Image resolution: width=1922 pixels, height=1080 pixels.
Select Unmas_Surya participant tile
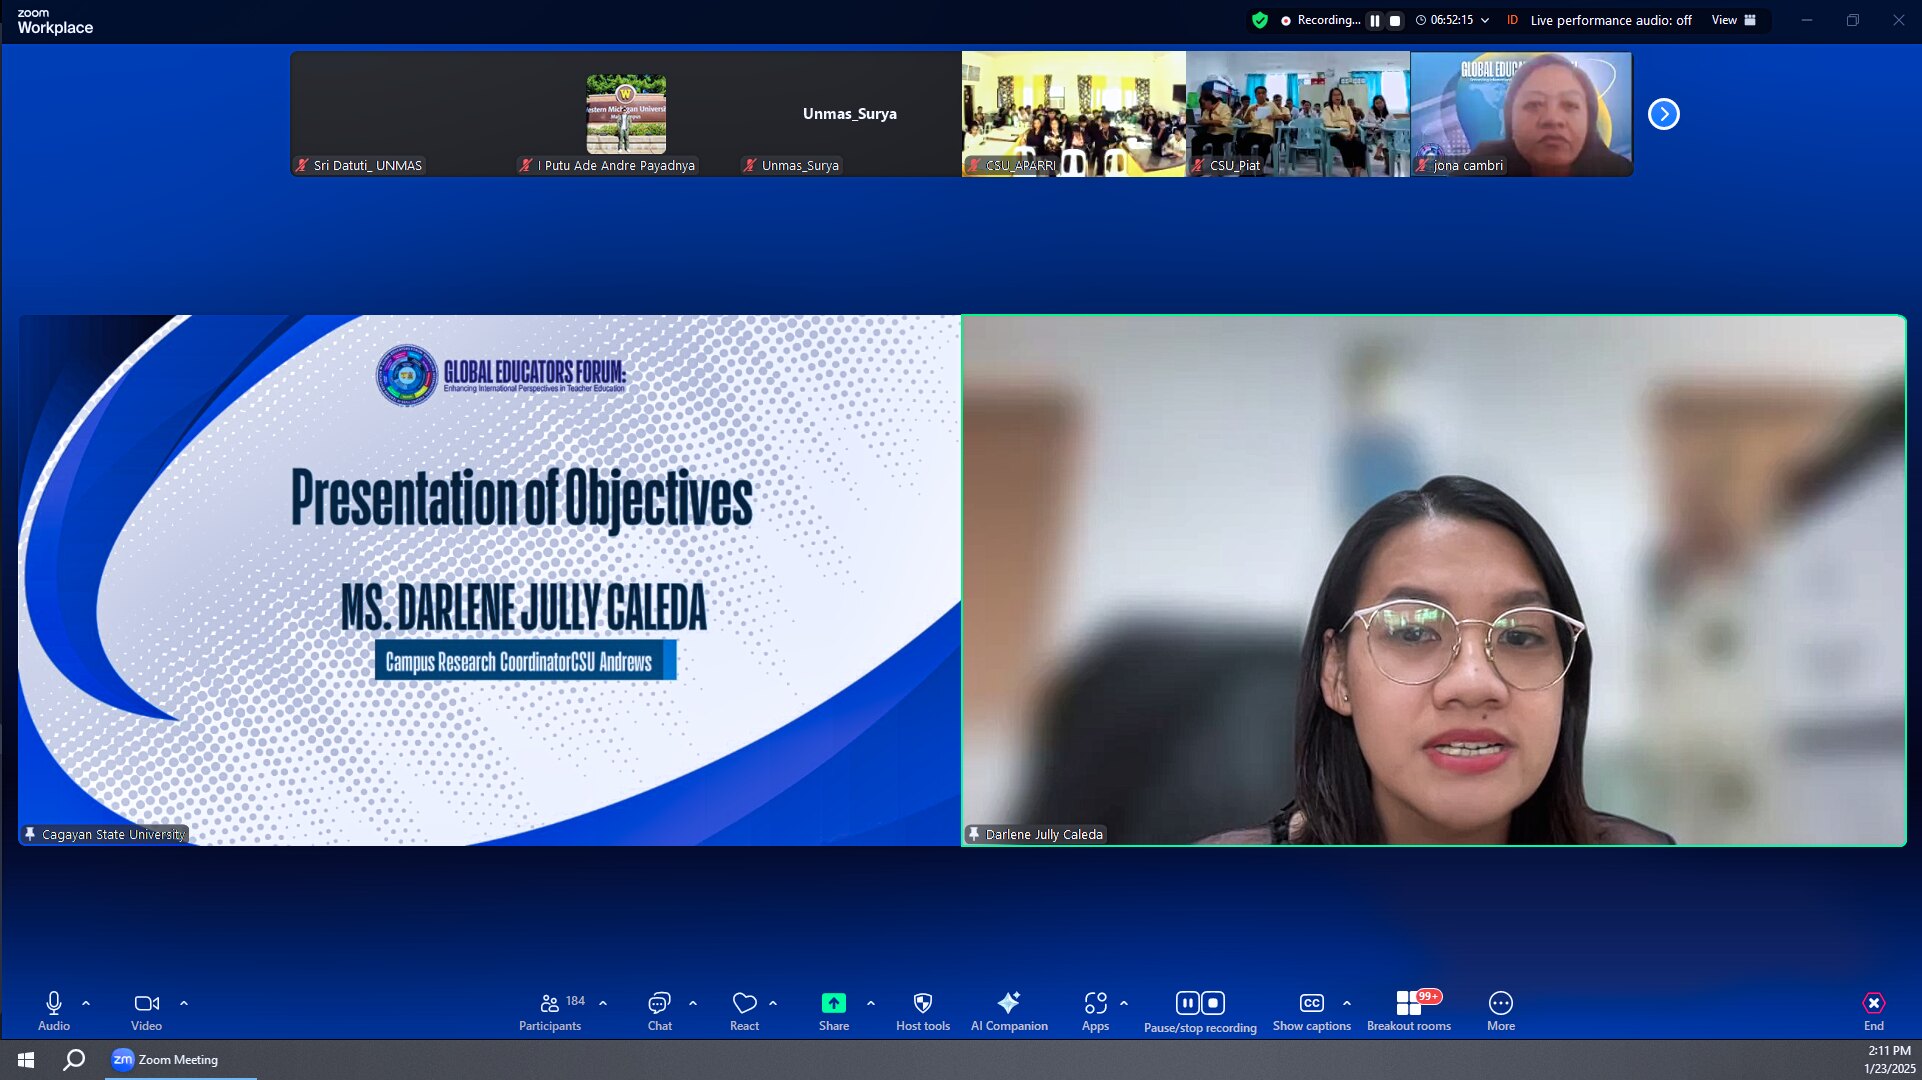[x=850, y=114]
